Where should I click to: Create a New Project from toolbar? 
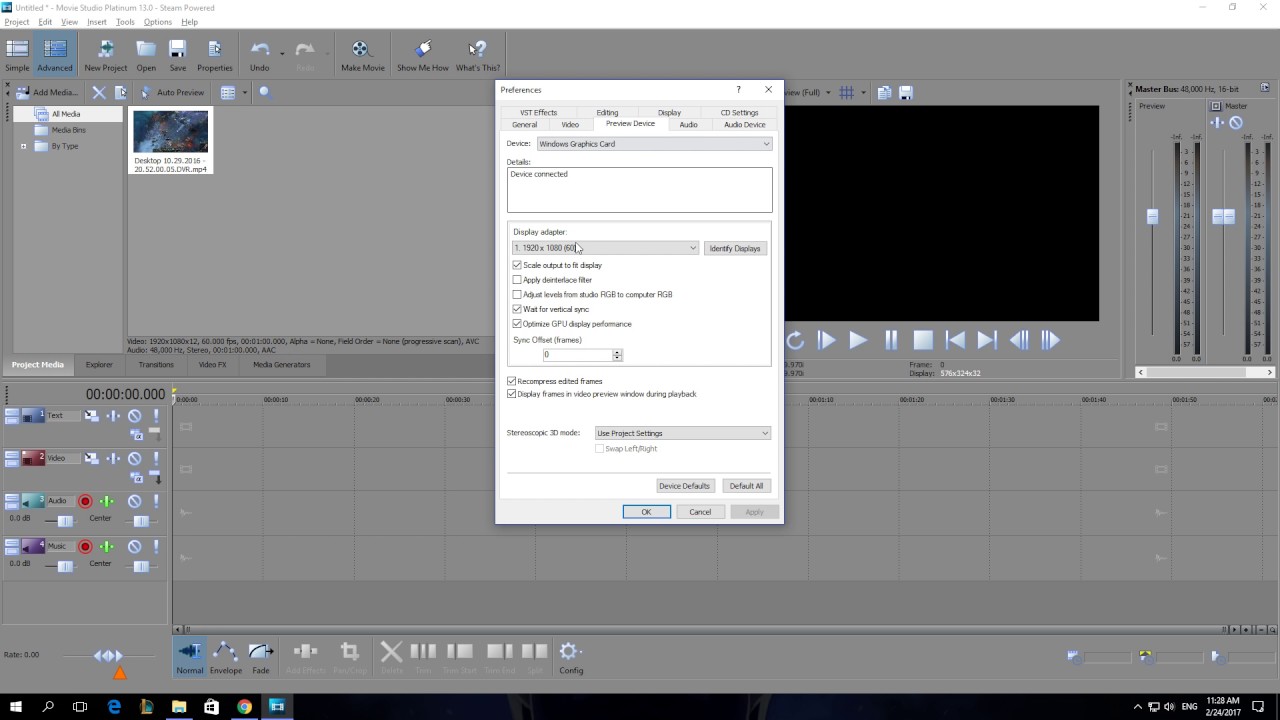click(105, 56)
